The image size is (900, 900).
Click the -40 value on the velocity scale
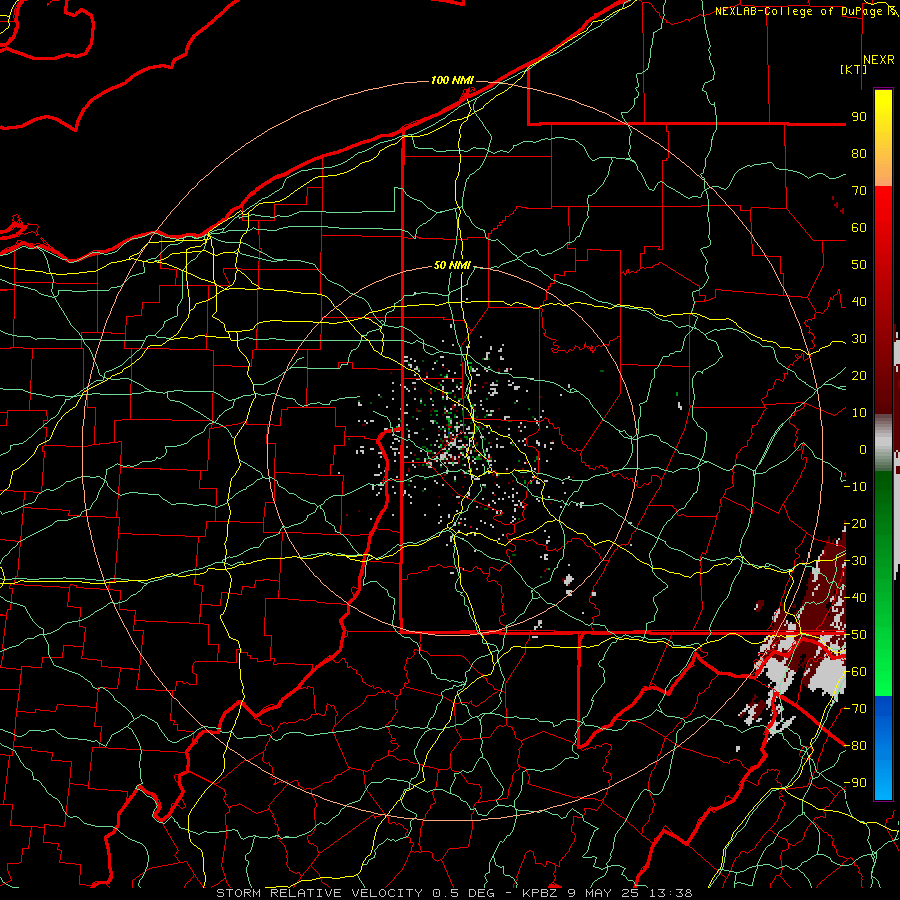point(855,598)
